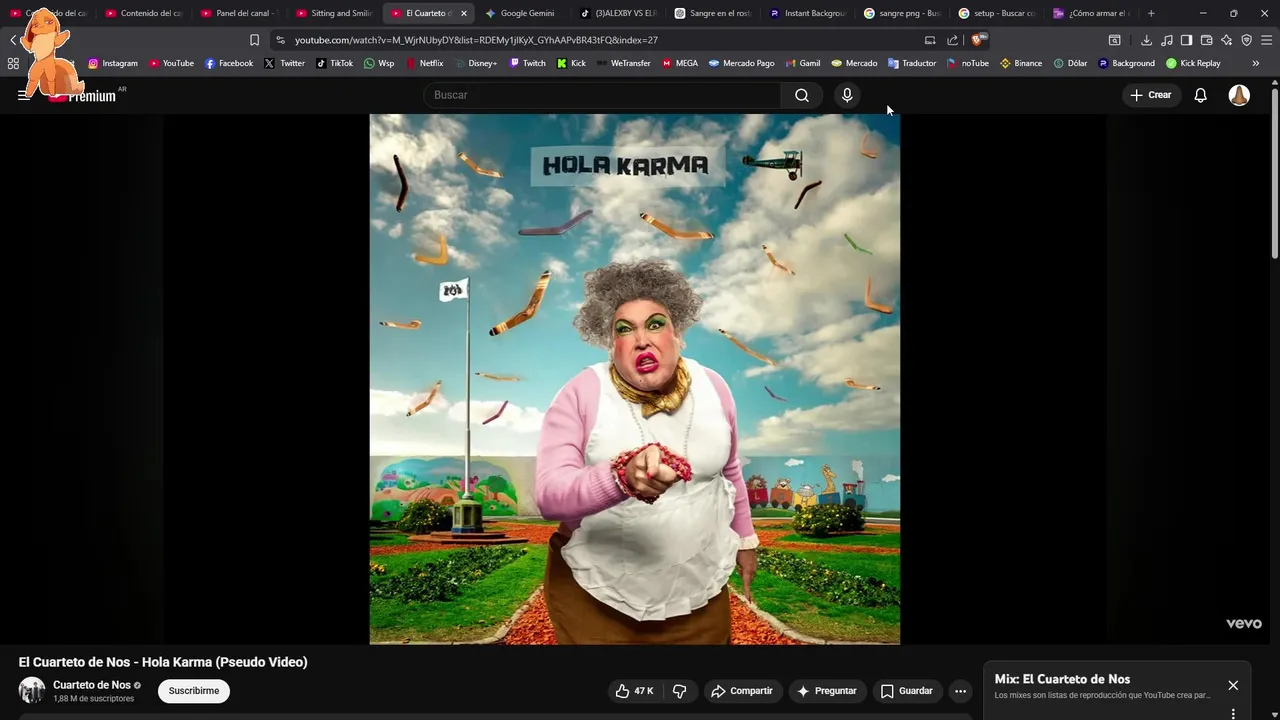Start voice search with microphone icon
This screenshot has width=1280, height=720.
[x=847, y=95]
